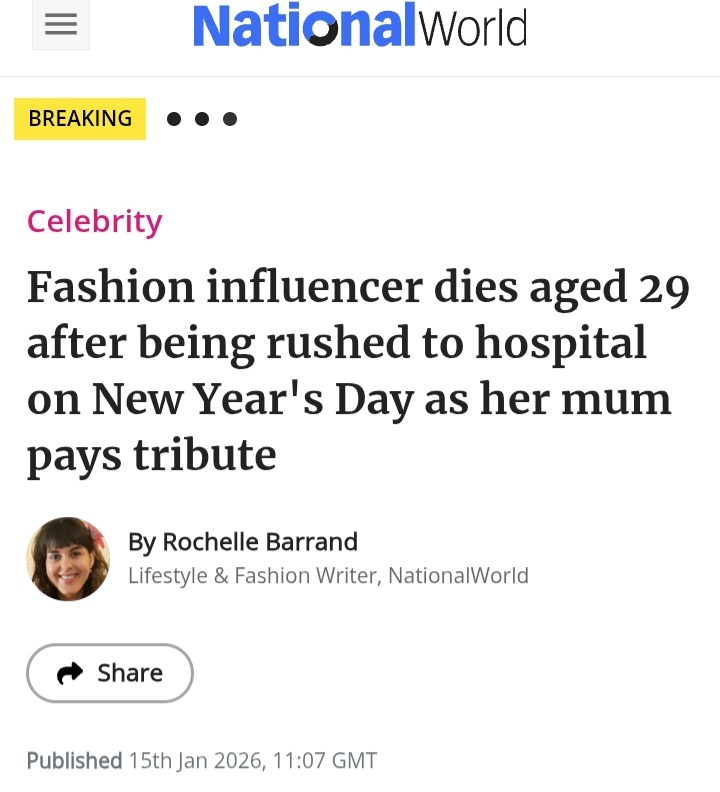Image resolution: width=720 pixels, height=792 pixels.
Task: Click the 'World' part of the logo
Action: coord(472,27)
